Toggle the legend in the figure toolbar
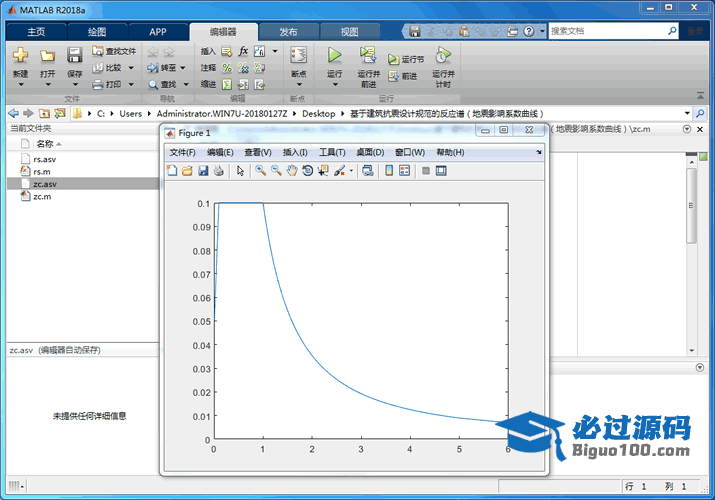Viewport: 715px width, 500px height. click(405, 171)
